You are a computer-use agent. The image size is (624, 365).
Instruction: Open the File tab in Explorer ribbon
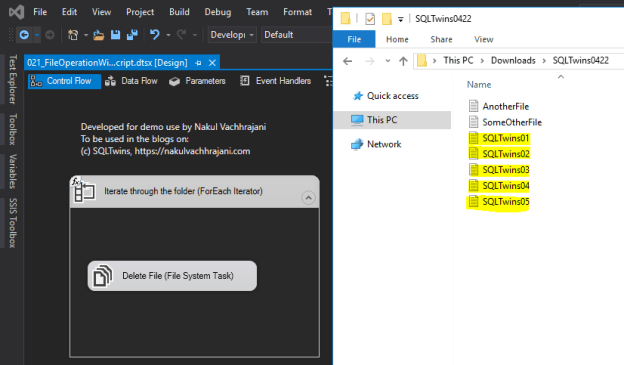pos(354,39)
